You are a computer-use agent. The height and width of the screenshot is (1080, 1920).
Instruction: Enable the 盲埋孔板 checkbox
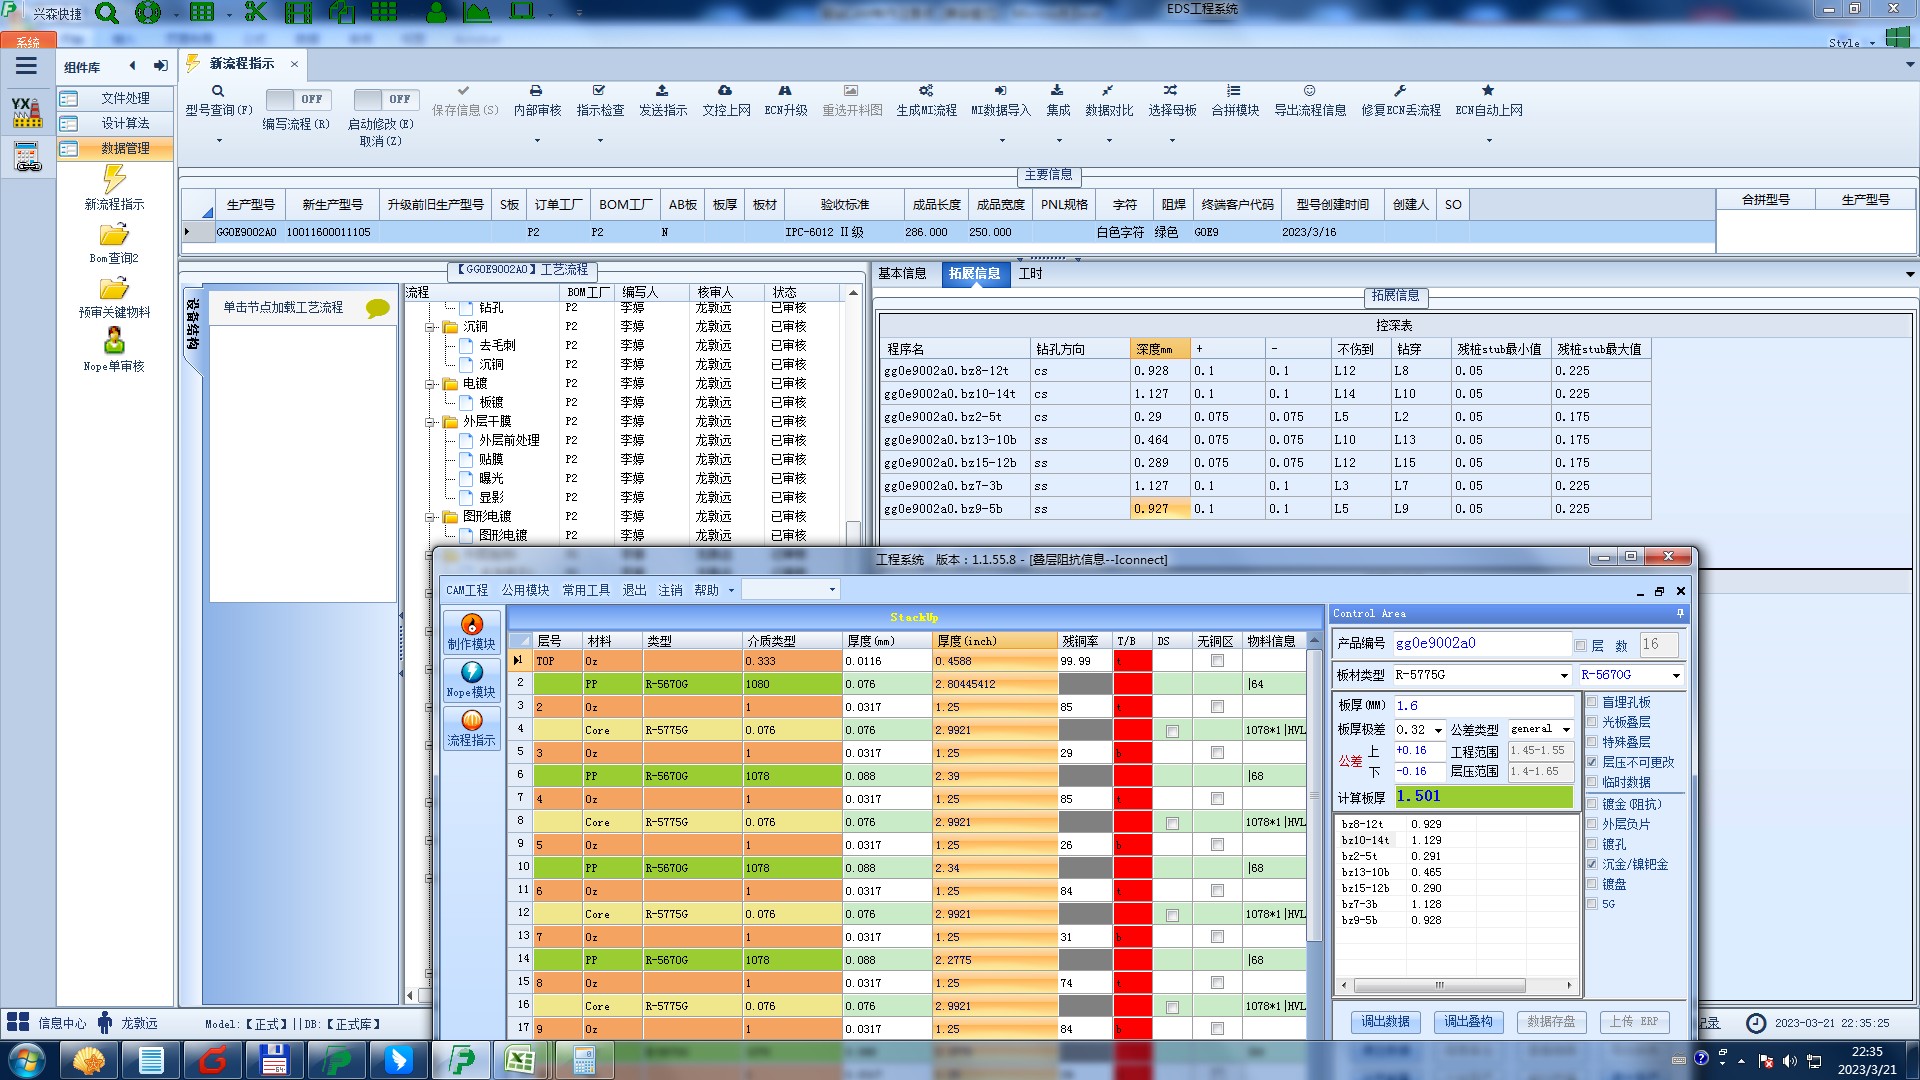tap(1592, 702)
